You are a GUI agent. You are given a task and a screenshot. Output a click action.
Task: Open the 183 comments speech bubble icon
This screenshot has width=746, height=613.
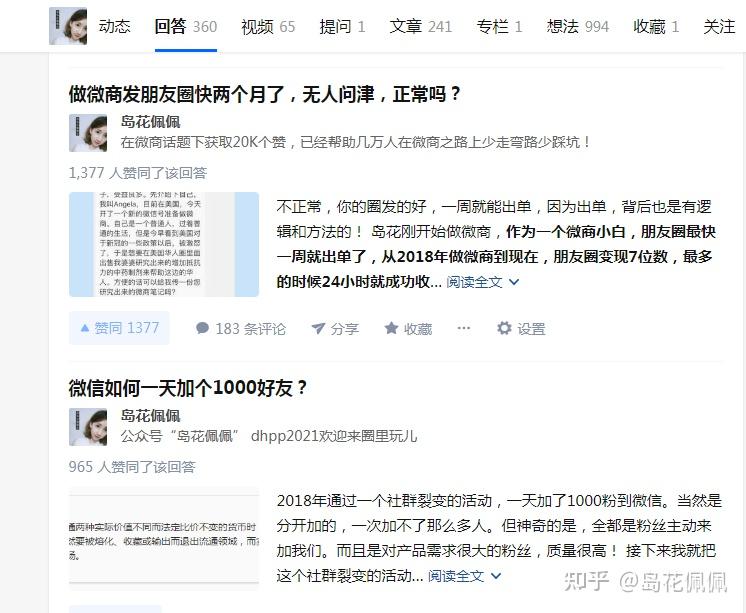tap(202, 328)
